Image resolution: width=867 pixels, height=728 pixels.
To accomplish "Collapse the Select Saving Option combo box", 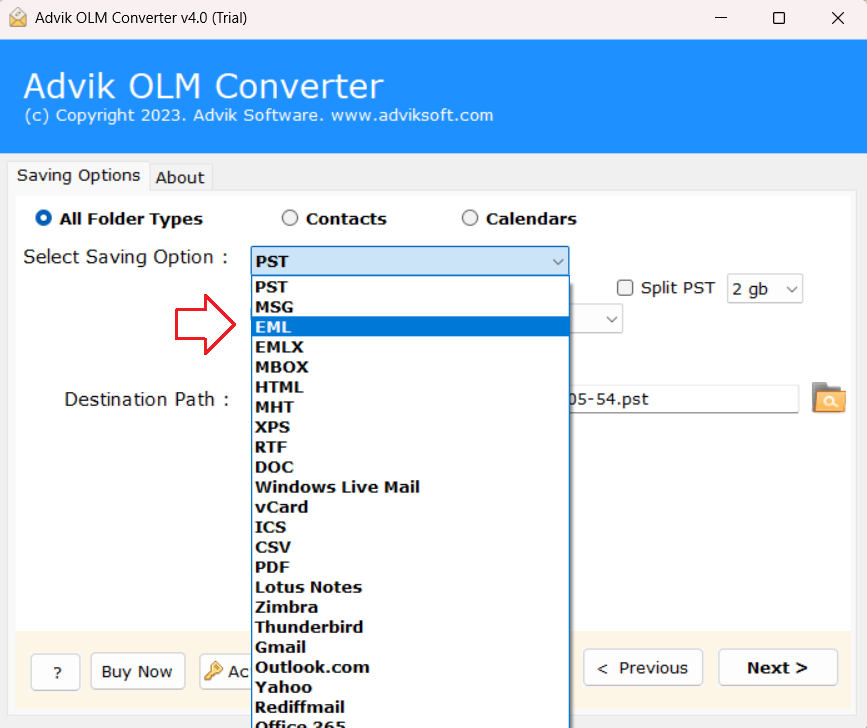I will (x=557, y=262).
